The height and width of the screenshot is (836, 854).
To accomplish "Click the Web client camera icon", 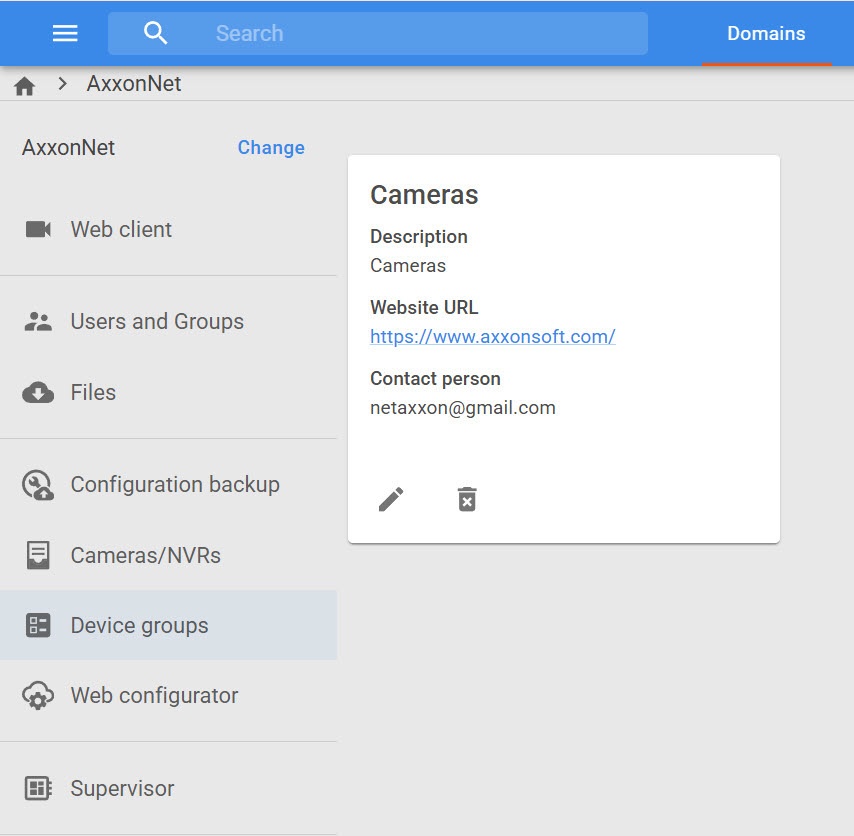I will click(38, 229).
